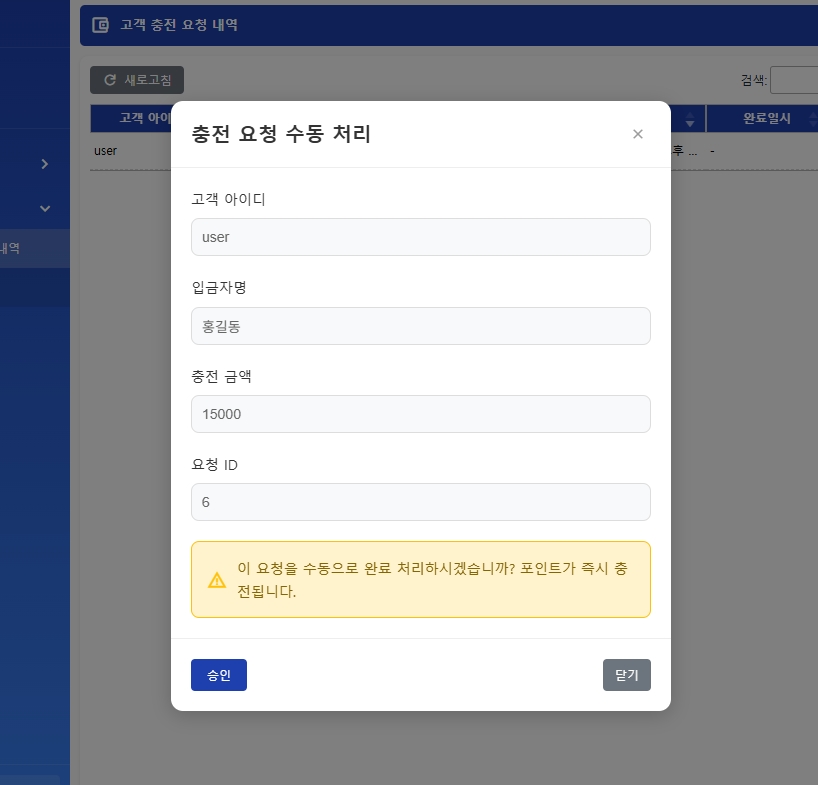Click the 검색 search input field
Image resolution: width=818 pixels, height=785 pixels.
797,79
